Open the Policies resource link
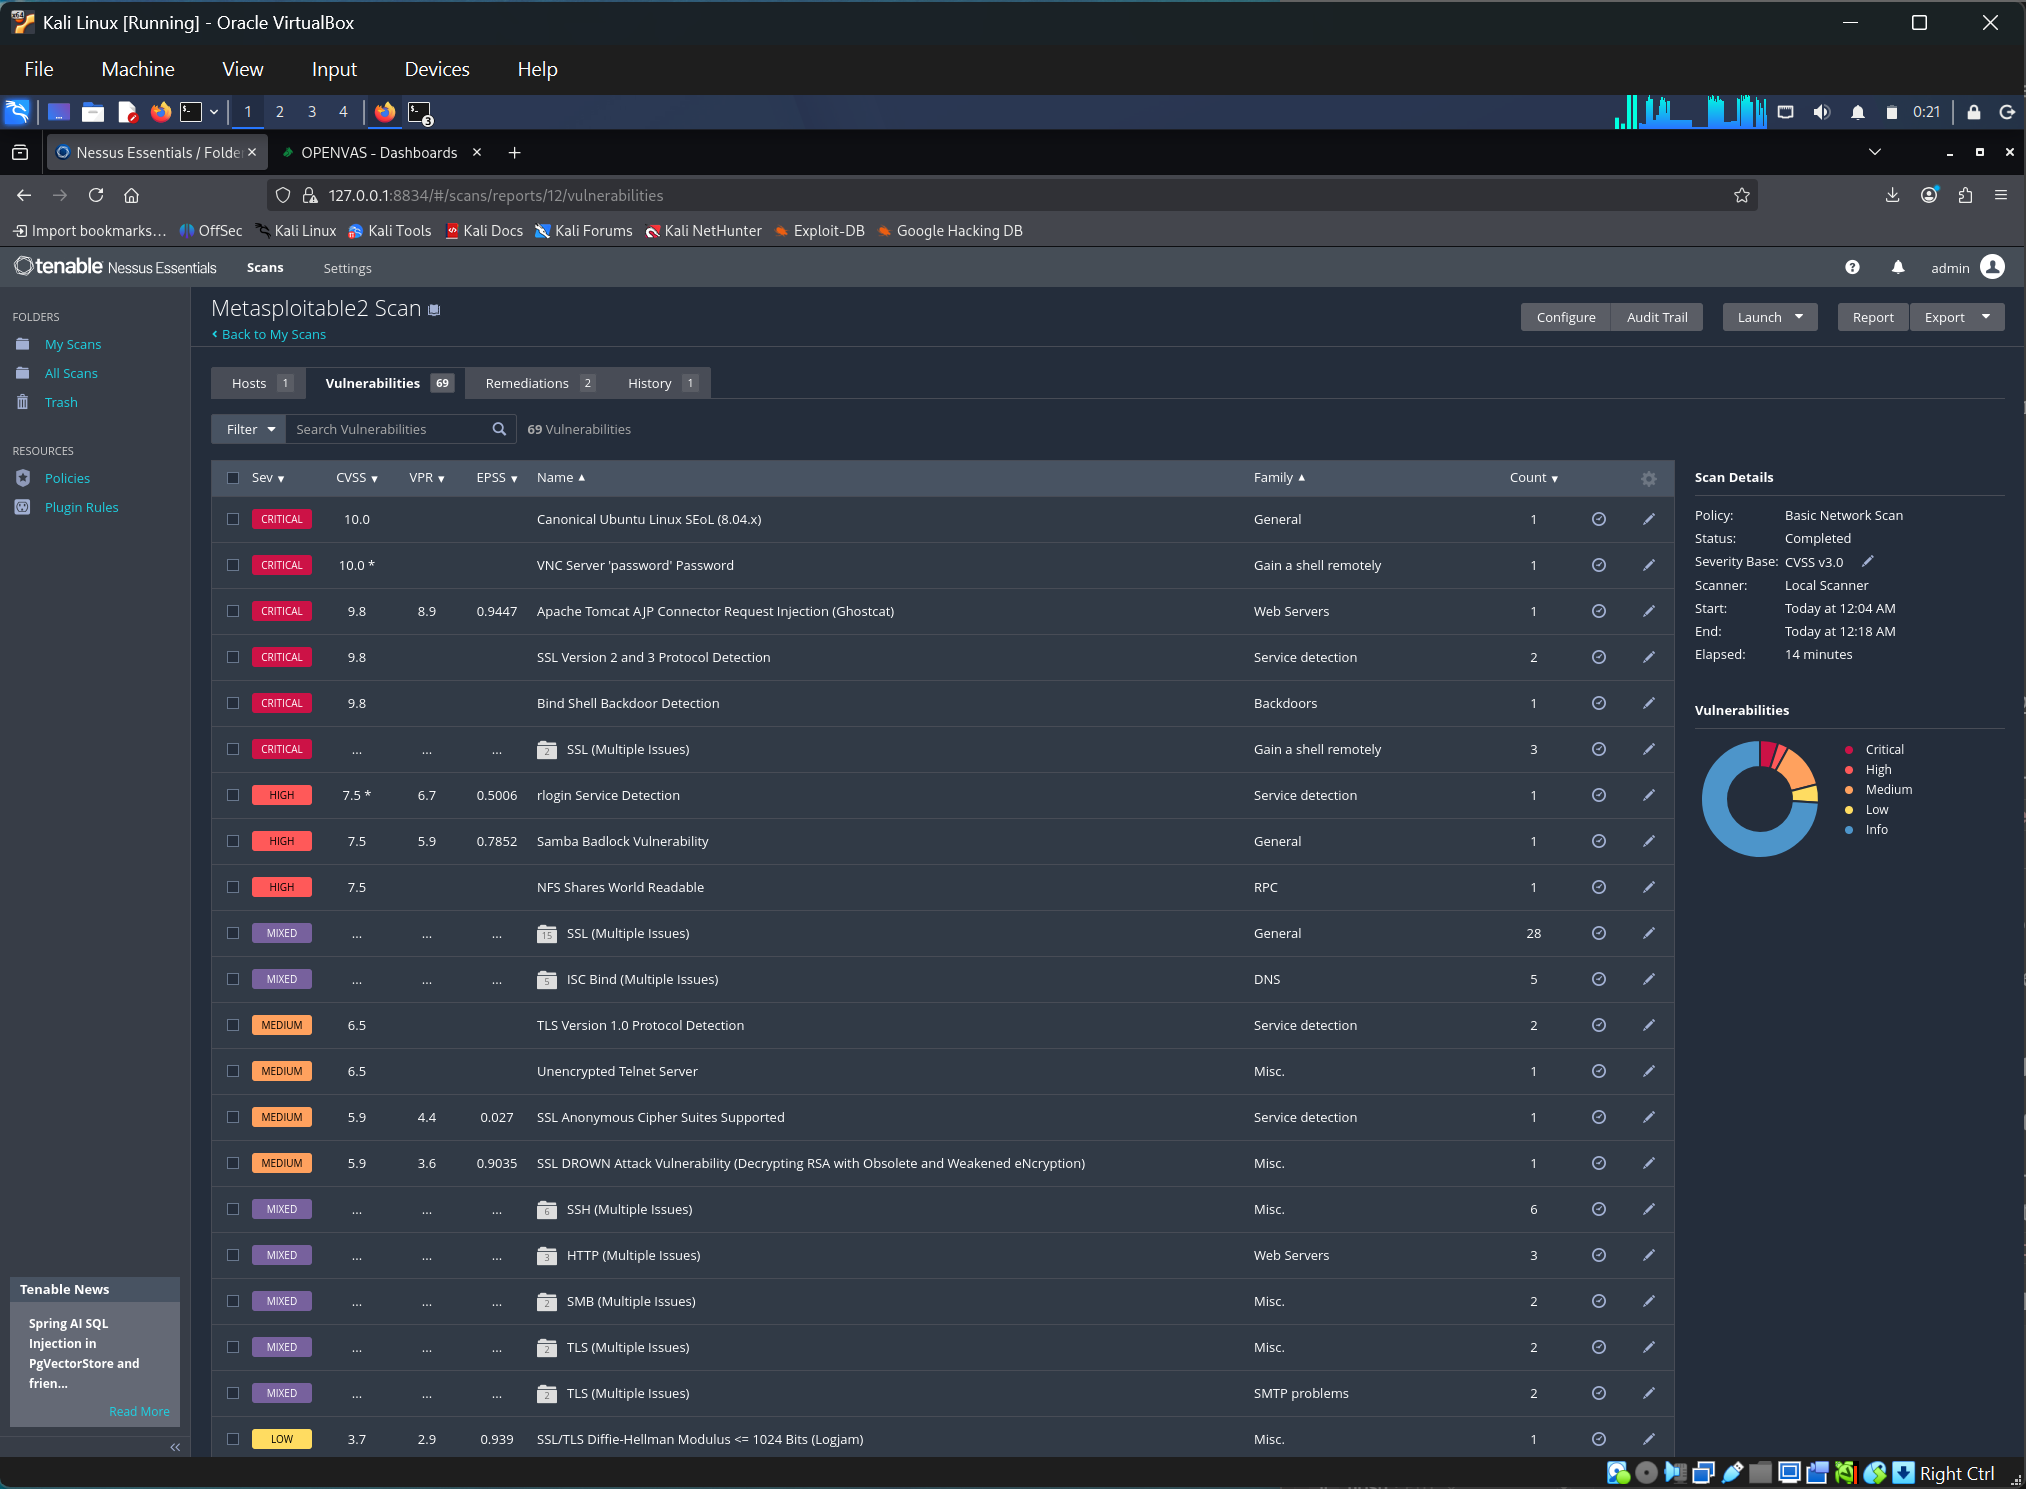Screen dimensions: 2026x1489 tap(67, 478)
